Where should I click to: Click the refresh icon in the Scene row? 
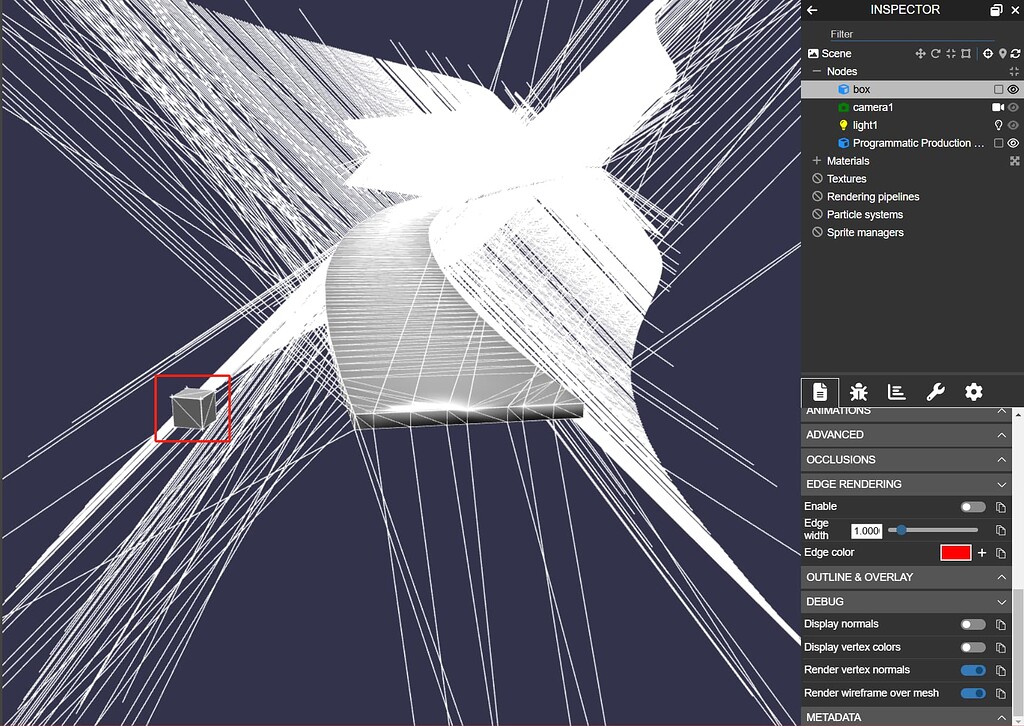click(1017, 54)
